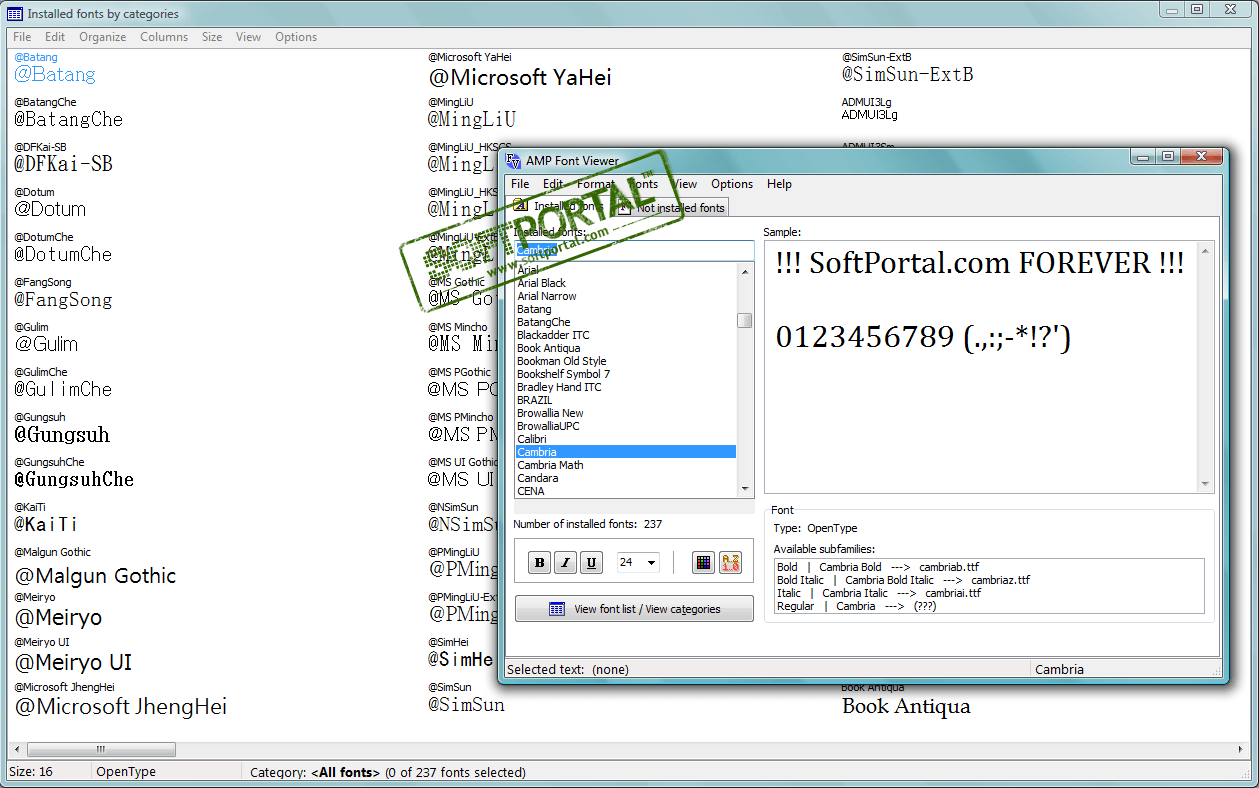Click horizontal scrollbar right arrow in categories window
The height and width of the screenshot is (788, 1259).
click(x=1243, y=749)
